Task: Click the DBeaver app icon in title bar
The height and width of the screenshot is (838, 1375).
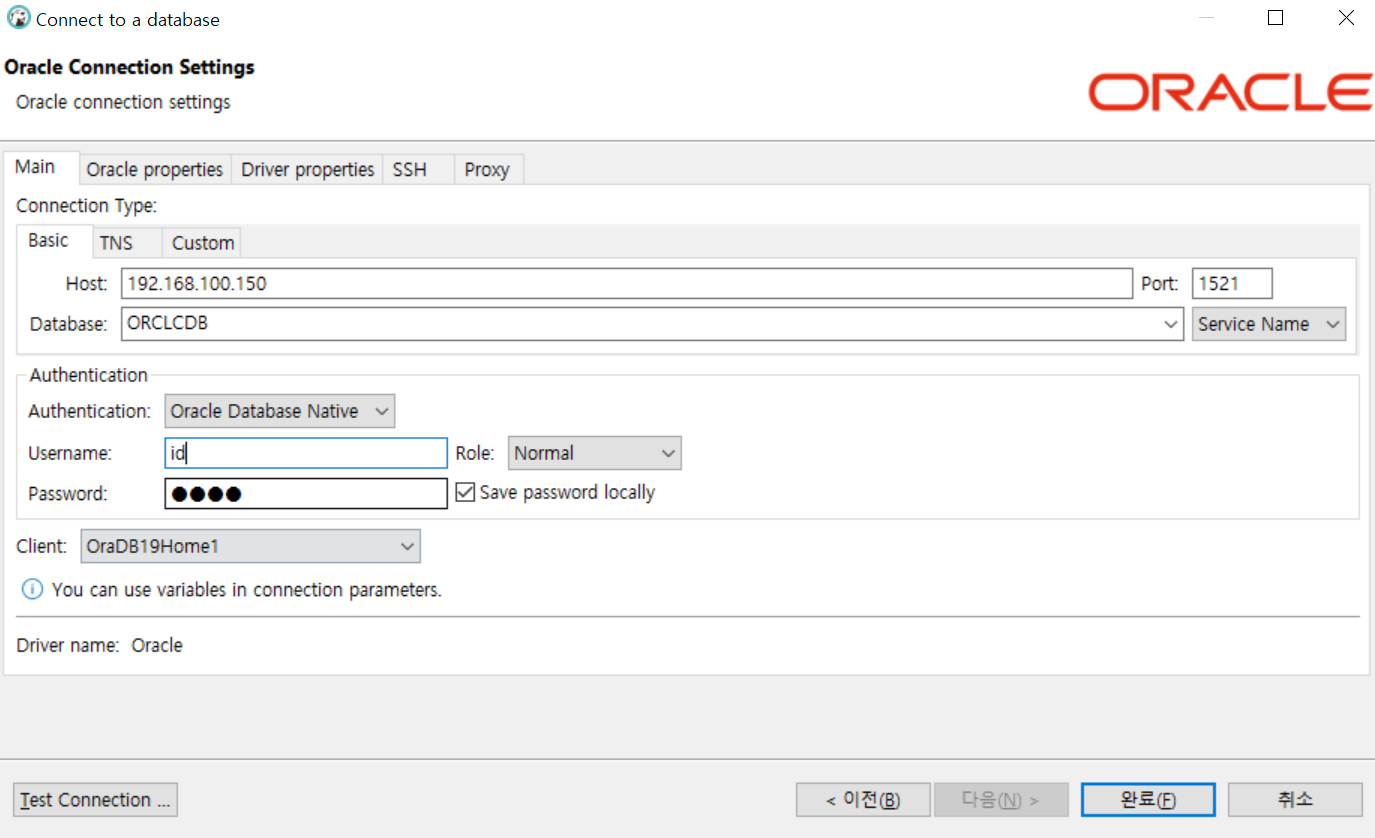Action: click(18, 18)
